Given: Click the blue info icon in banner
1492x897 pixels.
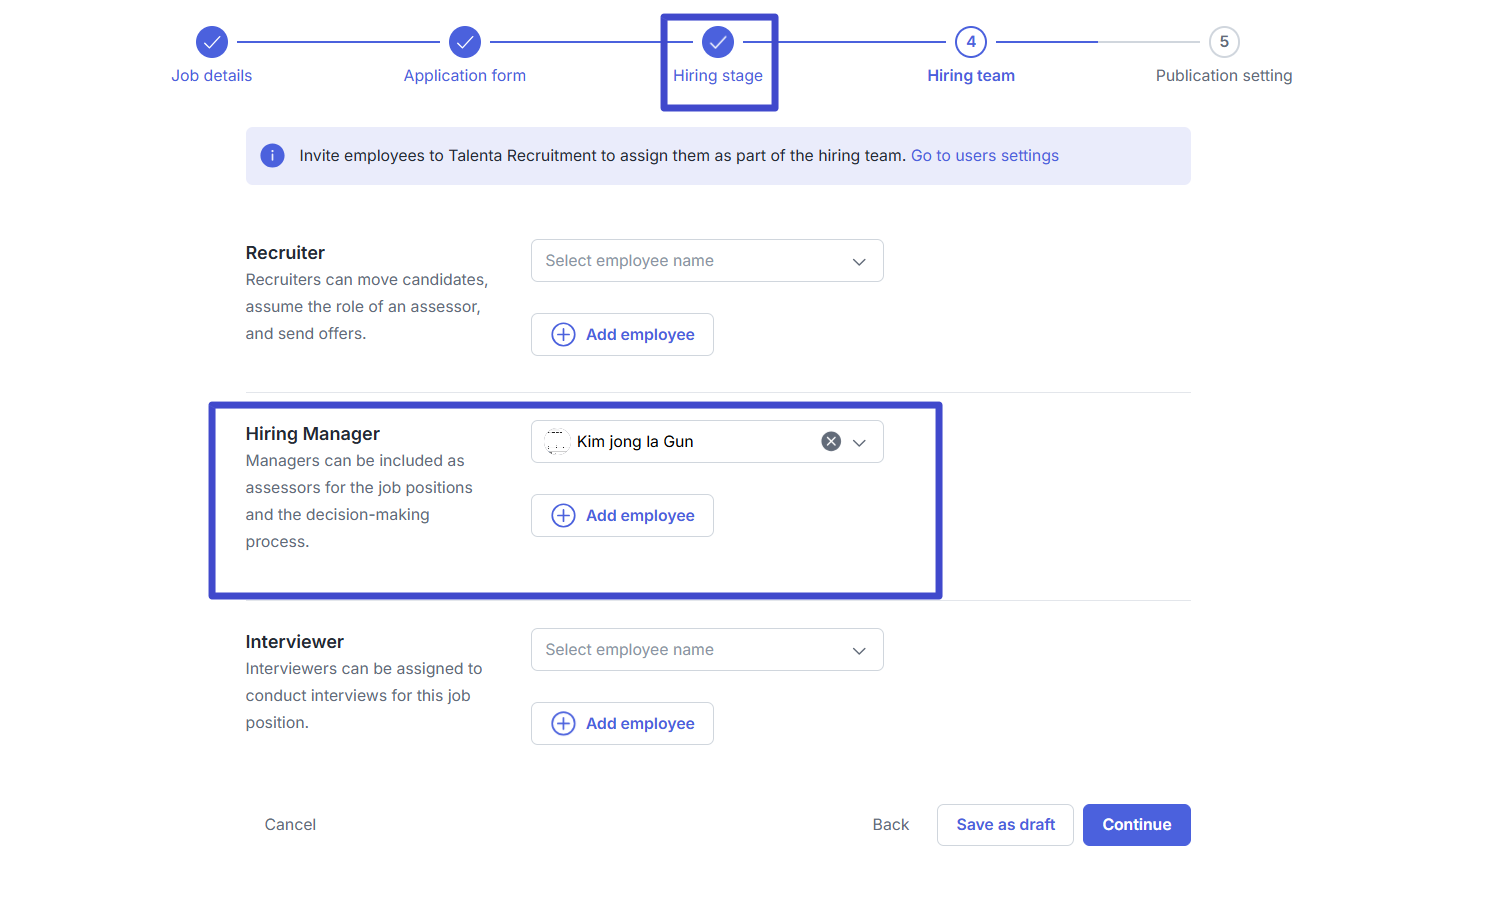Looking at the screenshot, I should (272, 156).
